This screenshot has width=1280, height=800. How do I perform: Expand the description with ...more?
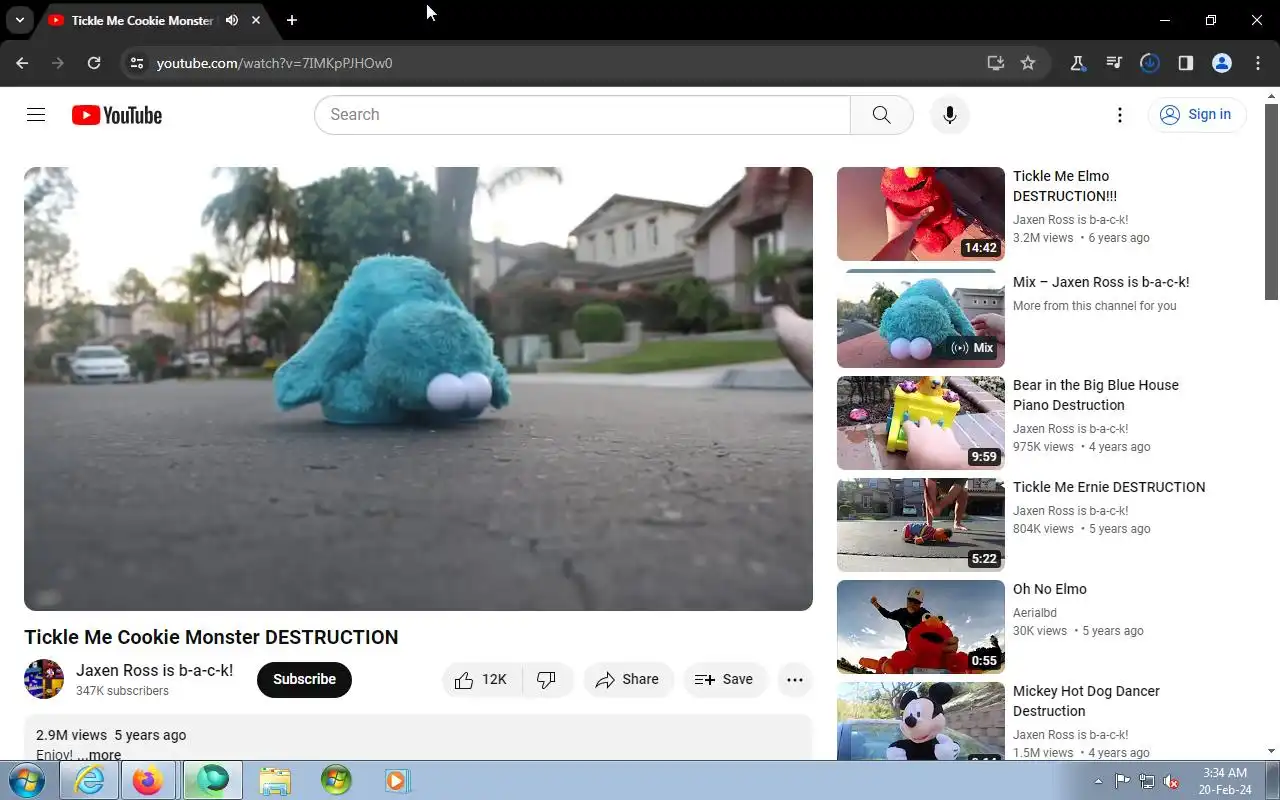tap(99, 755)
